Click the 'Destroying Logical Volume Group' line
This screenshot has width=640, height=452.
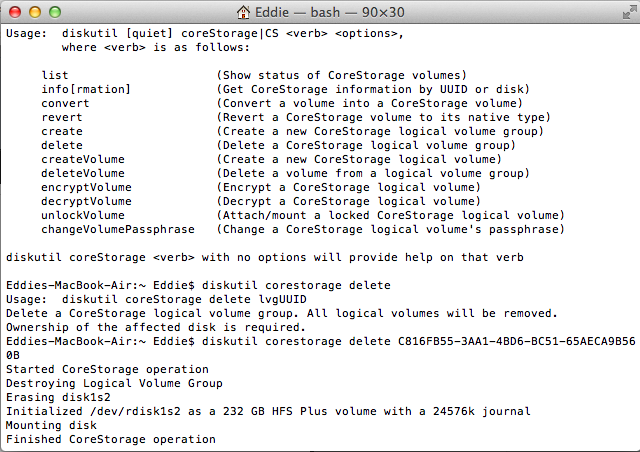(x=114, y=383)
